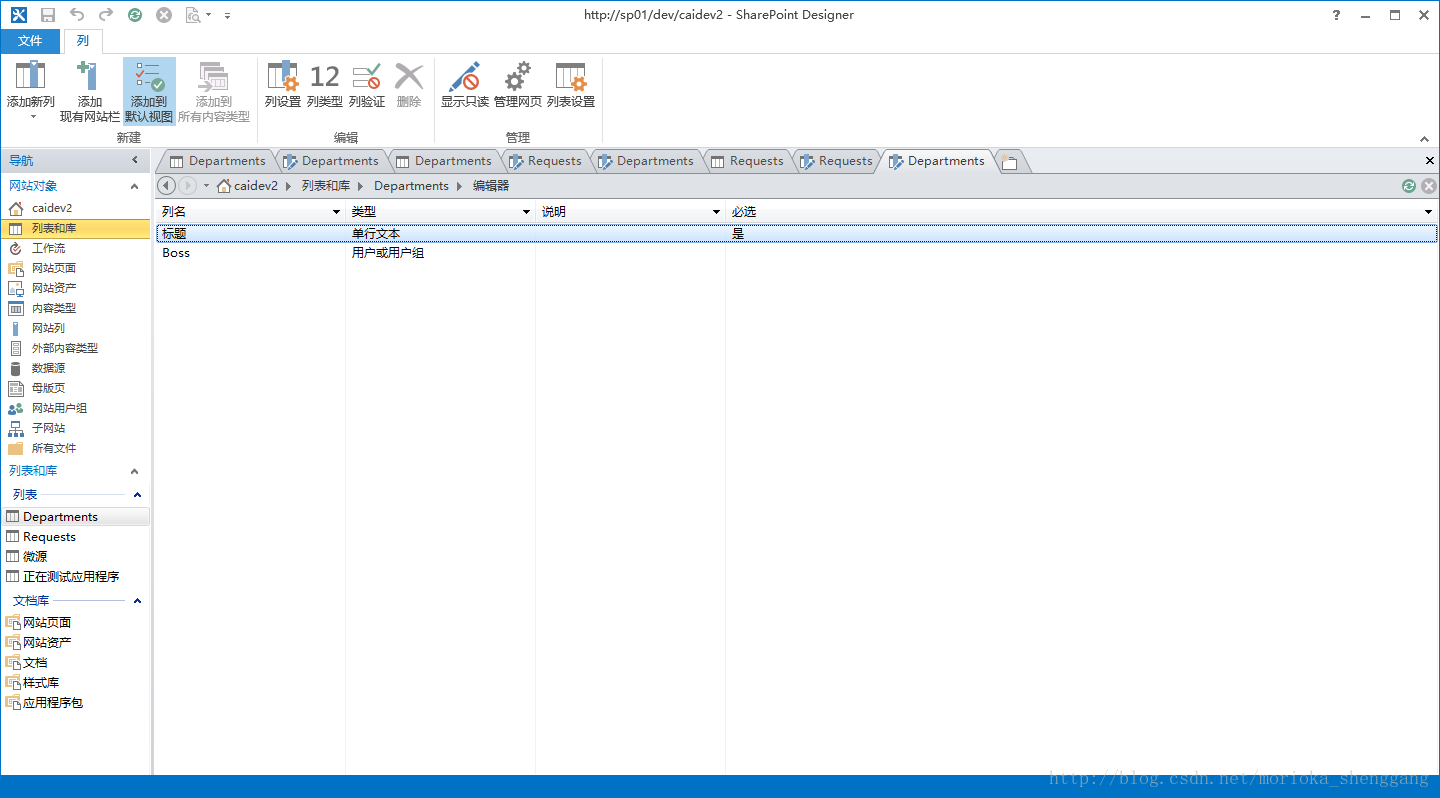The width and height of the screenshot is (1440, 798).
Task: Collapse the 网站对象 section
Action: point(135,186)
